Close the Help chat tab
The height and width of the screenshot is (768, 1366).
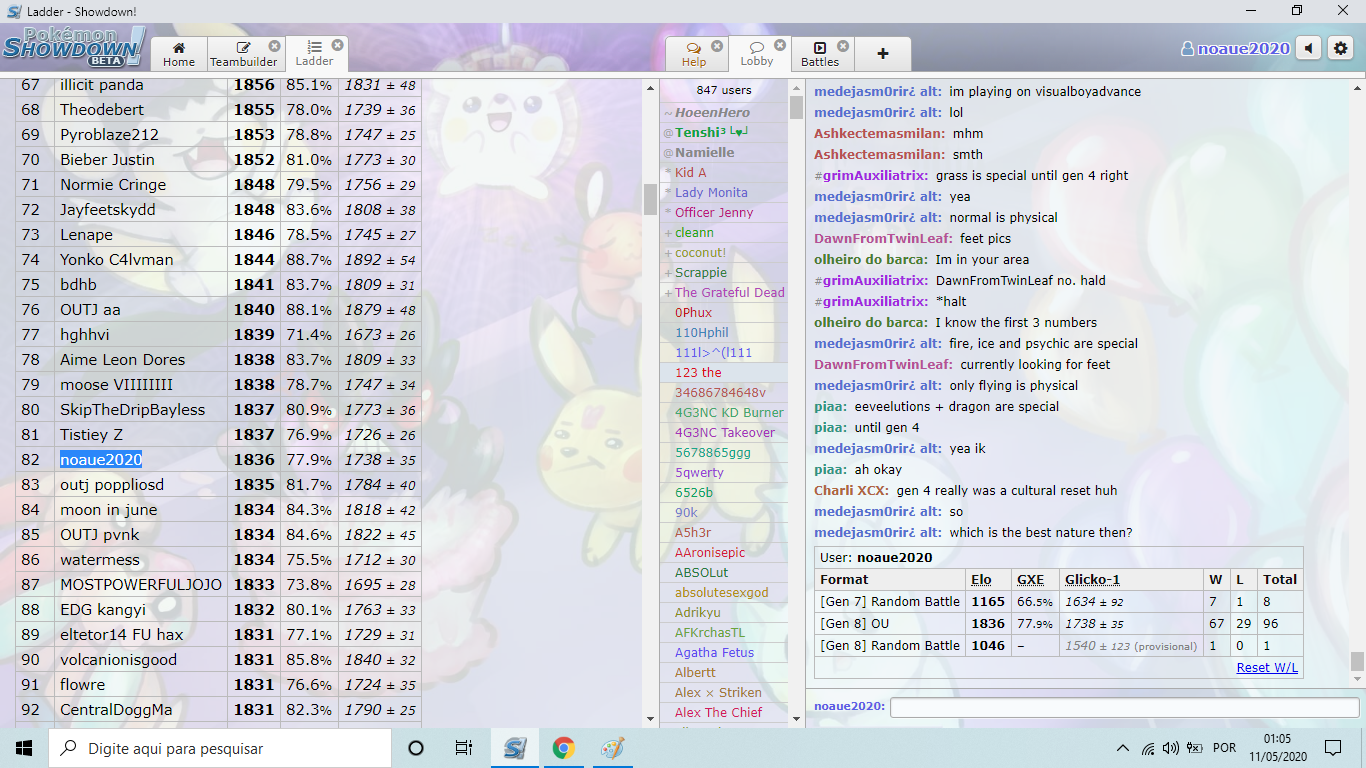(717, 46)
